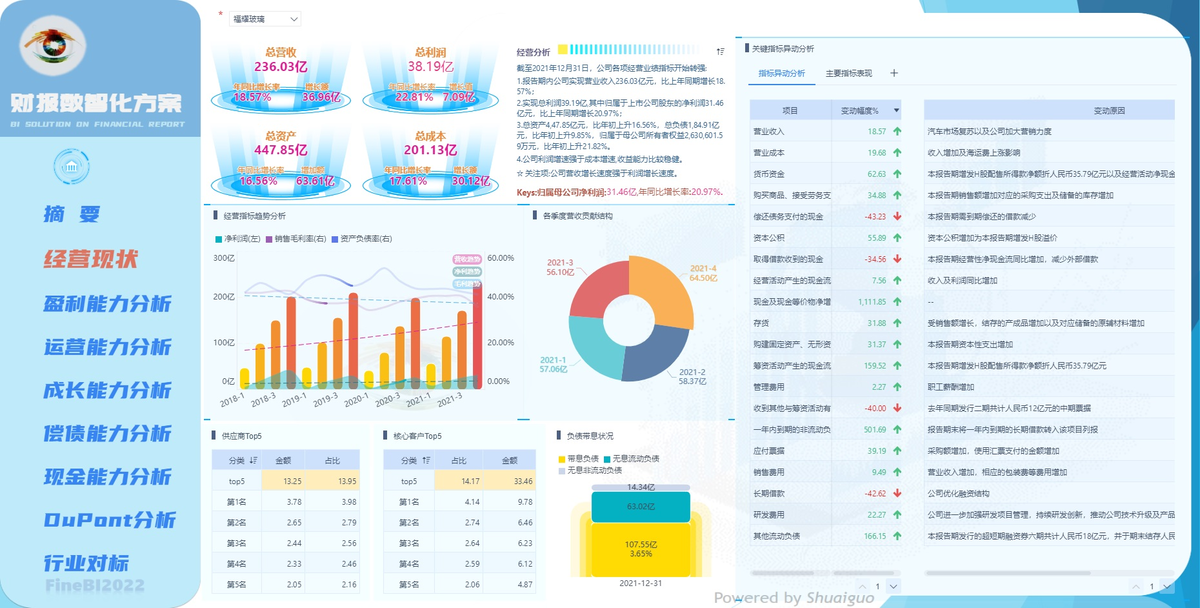
Task: Click the green up arrow for 研发费用
Action: coord(897,515)
